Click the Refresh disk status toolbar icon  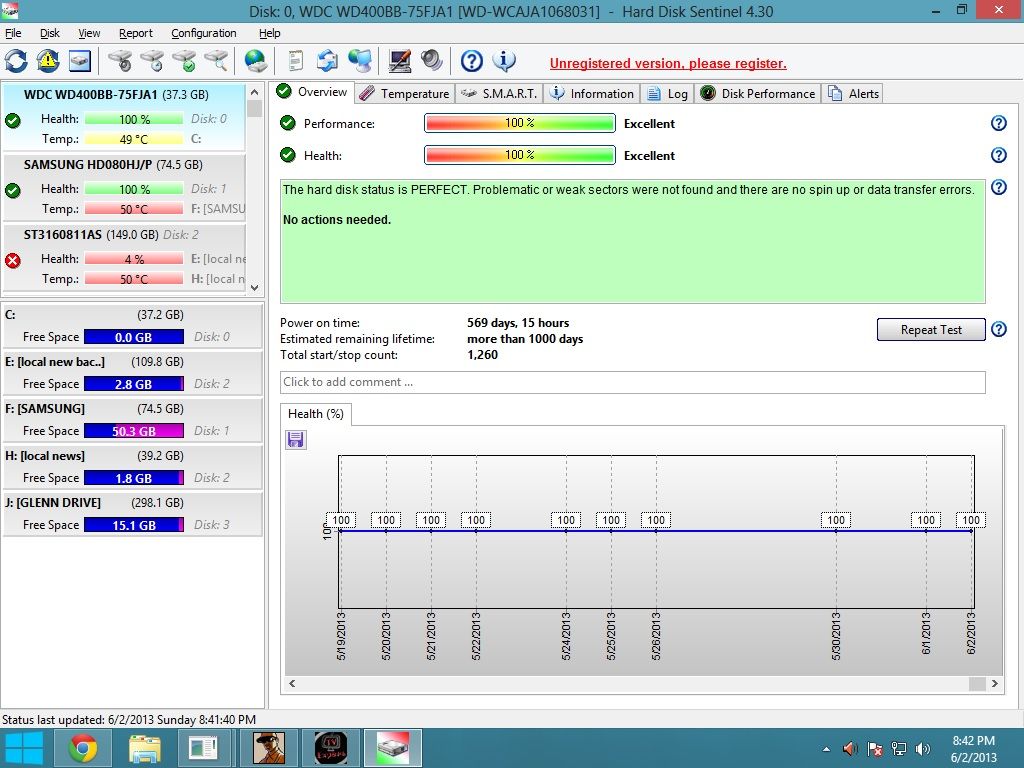coord(16,61)
